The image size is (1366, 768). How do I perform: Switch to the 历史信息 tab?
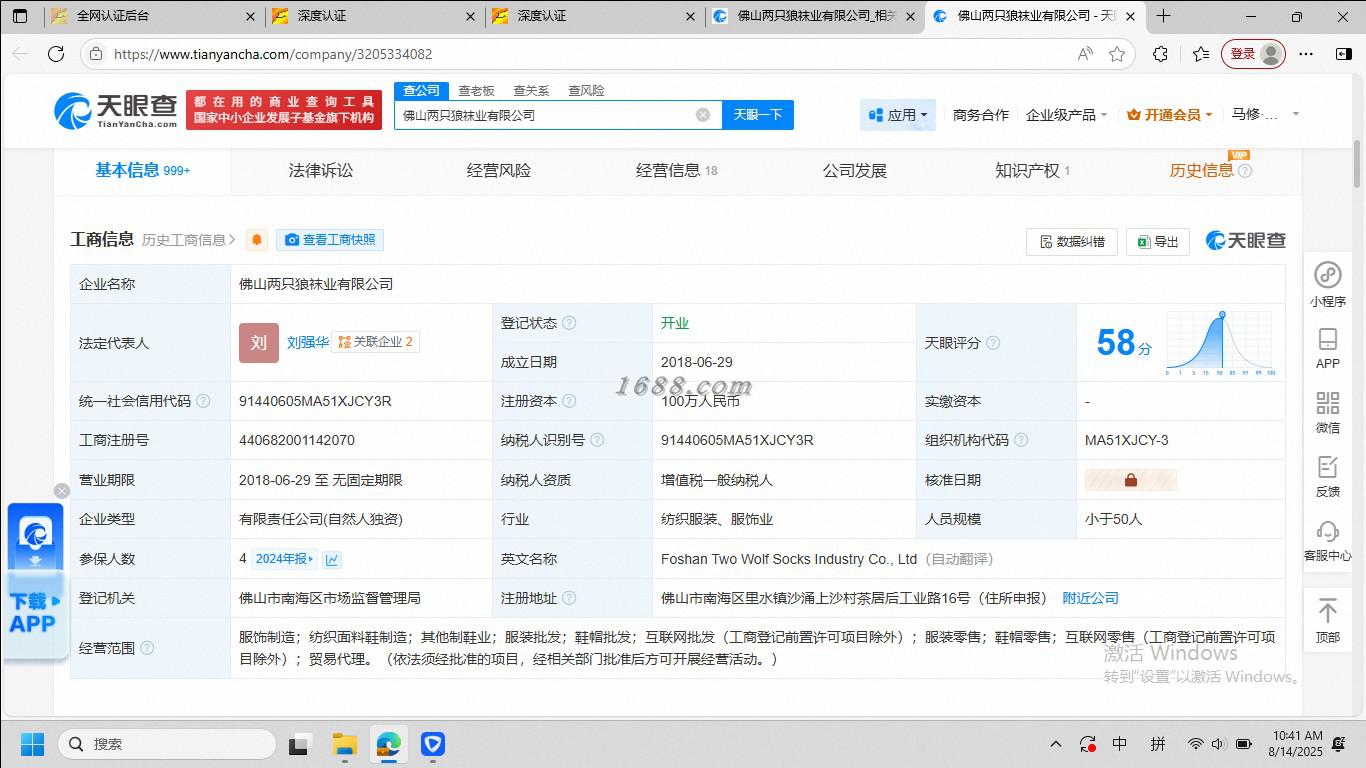pyautogui.click(x=1202, y=171)
